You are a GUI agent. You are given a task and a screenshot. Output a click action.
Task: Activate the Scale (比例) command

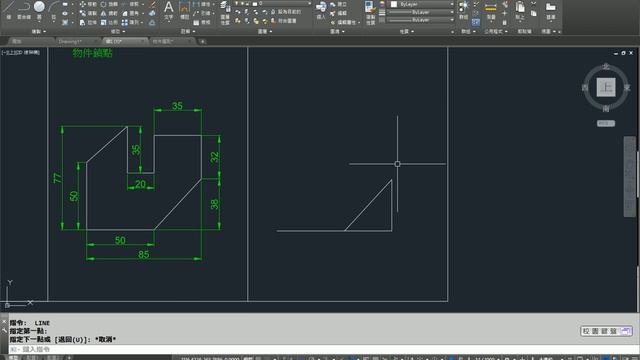(x=109, y=22)
